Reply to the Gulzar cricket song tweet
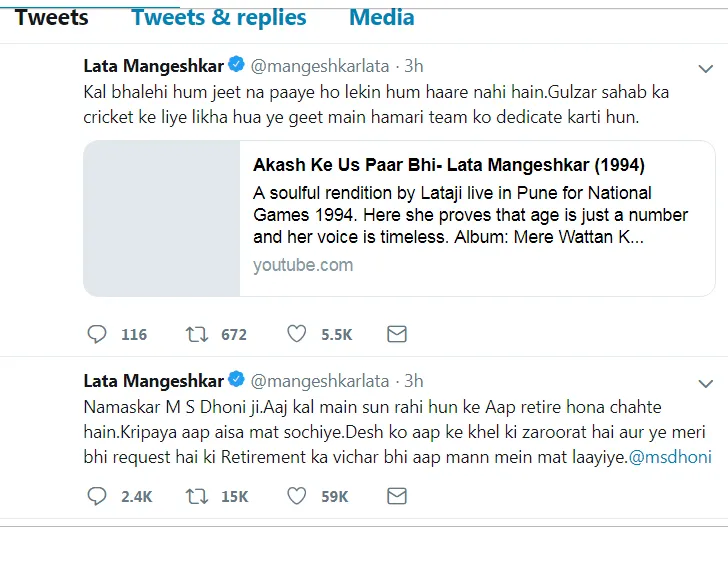This screenshot has width=728, height=568. click(97, 334)
